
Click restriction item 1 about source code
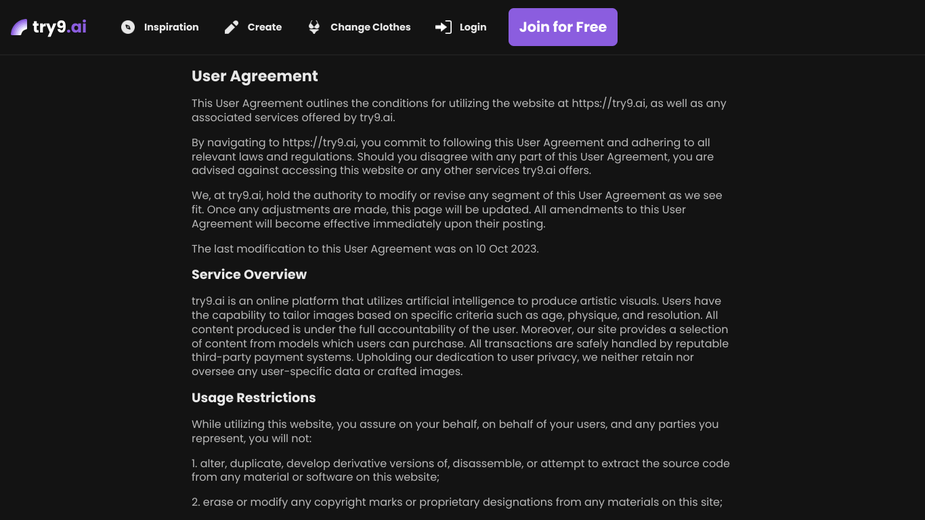click(460, 470)
